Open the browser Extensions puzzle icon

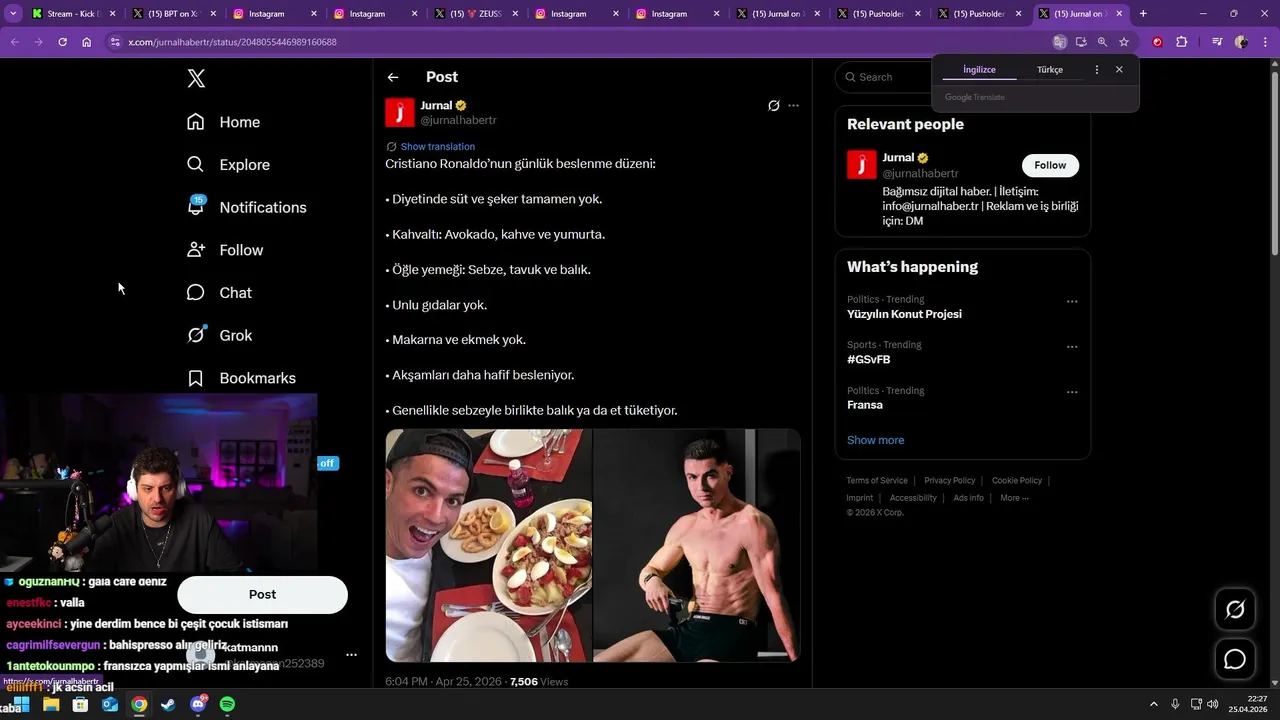coord(1182,42)
